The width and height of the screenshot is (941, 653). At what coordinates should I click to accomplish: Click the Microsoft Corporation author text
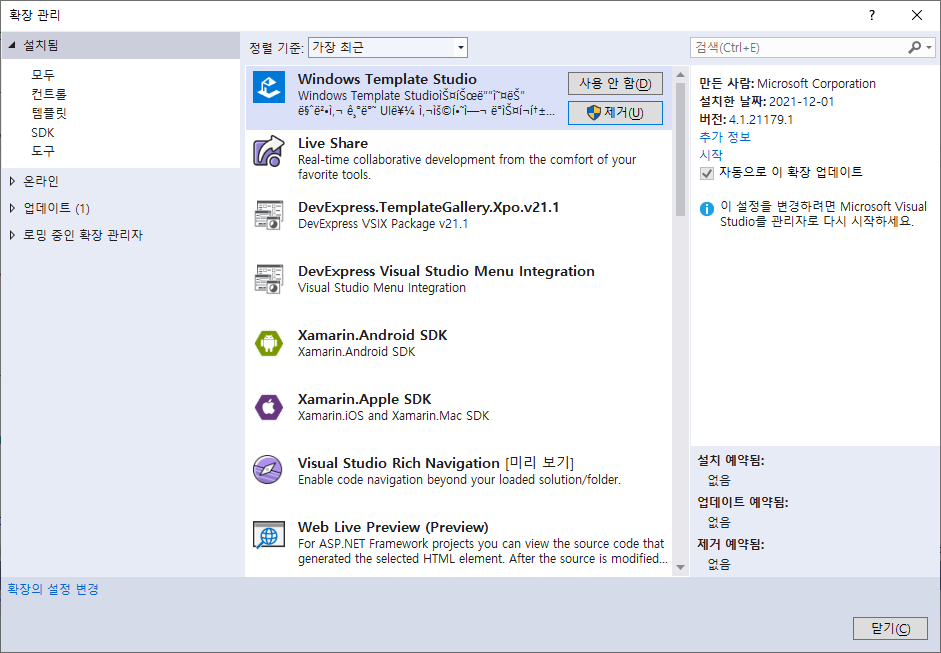coord(816,83)
